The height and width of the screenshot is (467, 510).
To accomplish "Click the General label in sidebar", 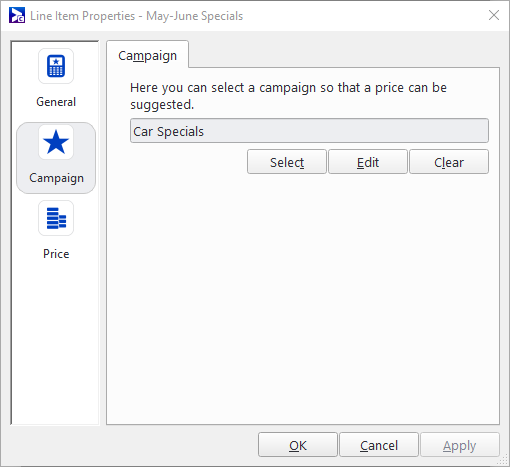I will 56,102.
